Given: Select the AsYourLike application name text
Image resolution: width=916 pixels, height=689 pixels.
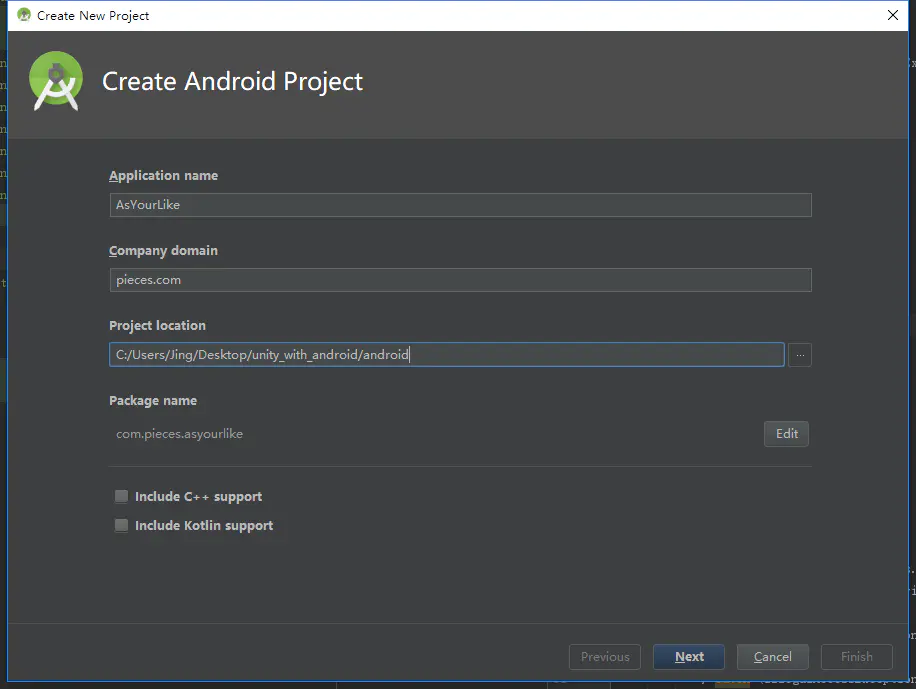Looking at the screenshot, I should 147,205.
